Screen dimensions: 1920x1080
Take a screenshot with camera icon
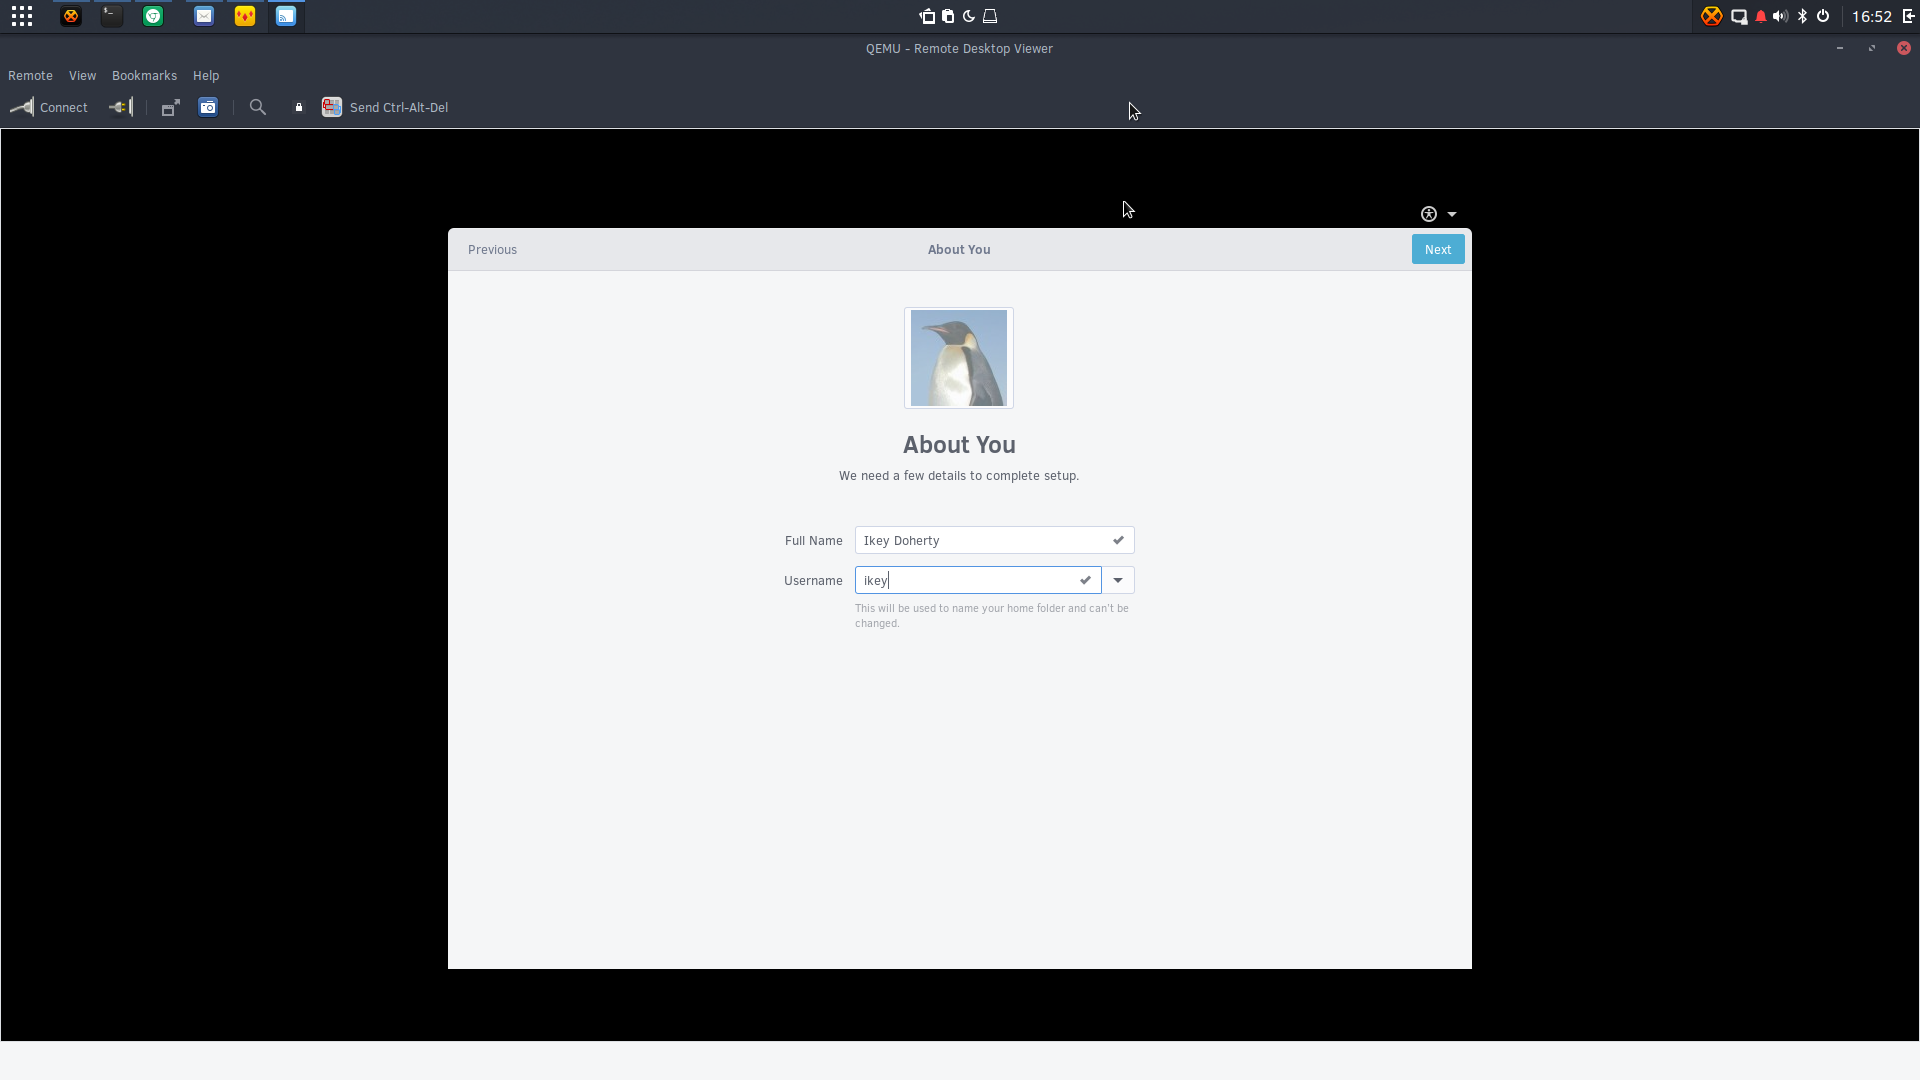208,107
